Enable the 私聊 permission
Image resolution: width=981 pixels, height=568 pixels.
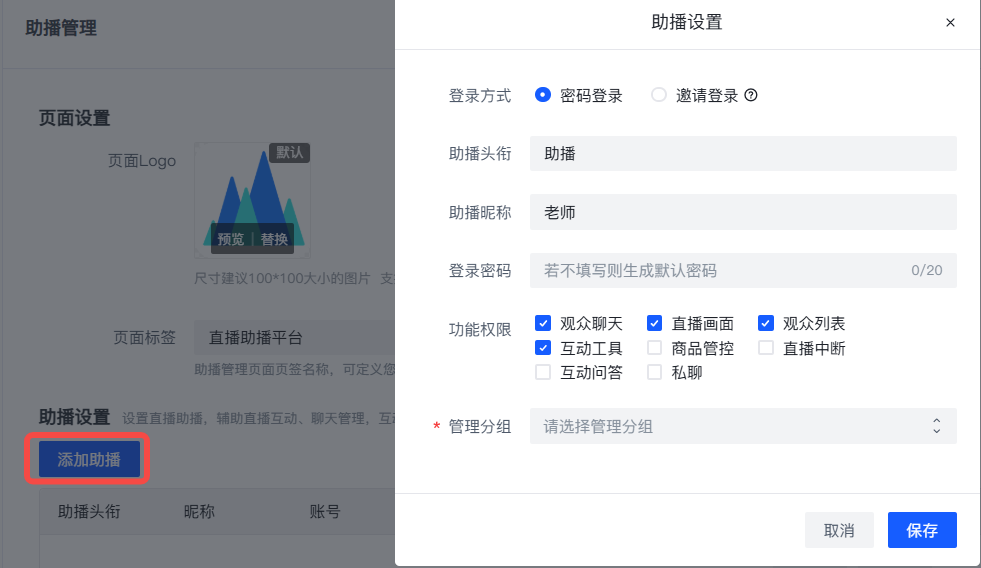654,372
